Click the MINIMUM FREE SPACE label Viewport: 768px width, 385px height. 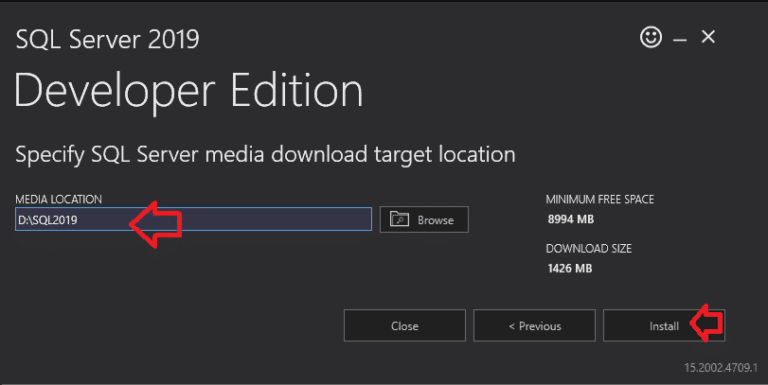(600, 199)
